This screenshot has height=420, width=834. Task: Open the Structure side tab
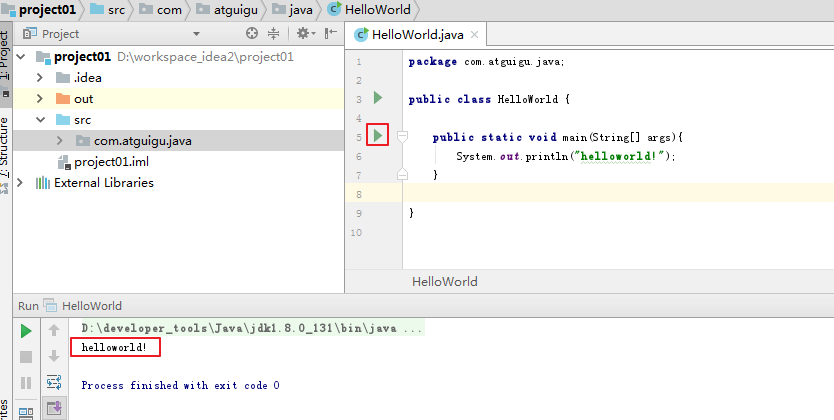pos(5,147)
